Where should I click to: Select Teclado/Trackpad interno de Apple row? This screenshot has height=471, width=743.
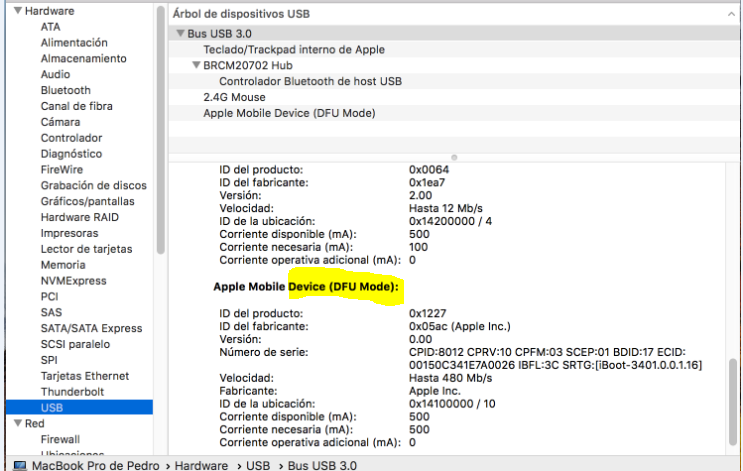pyautogui.click(x=454, y=49)
